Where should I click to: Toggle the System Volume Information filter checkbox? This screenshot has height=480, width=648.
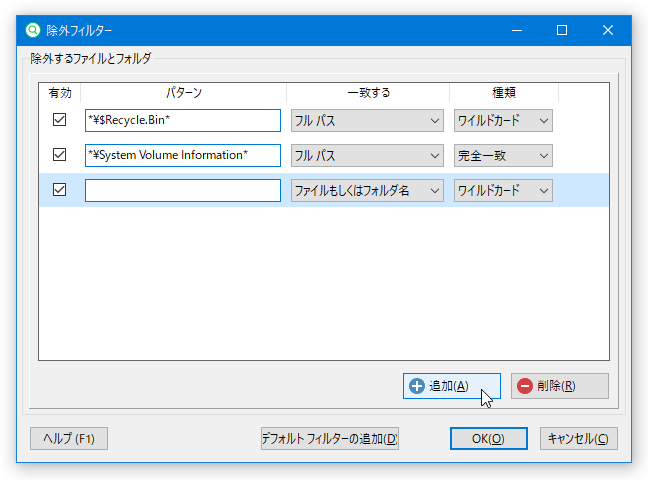click(60, 155)
